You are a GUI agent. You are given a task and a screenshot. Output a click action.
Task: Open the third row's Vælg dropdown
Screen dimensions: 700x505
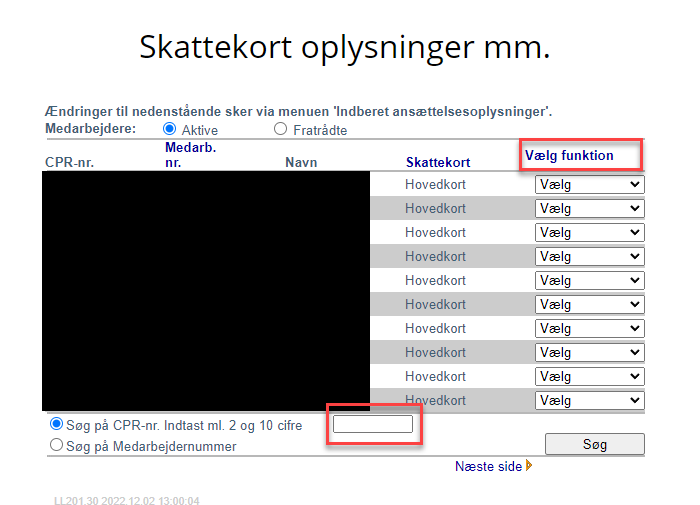[589, 233]
